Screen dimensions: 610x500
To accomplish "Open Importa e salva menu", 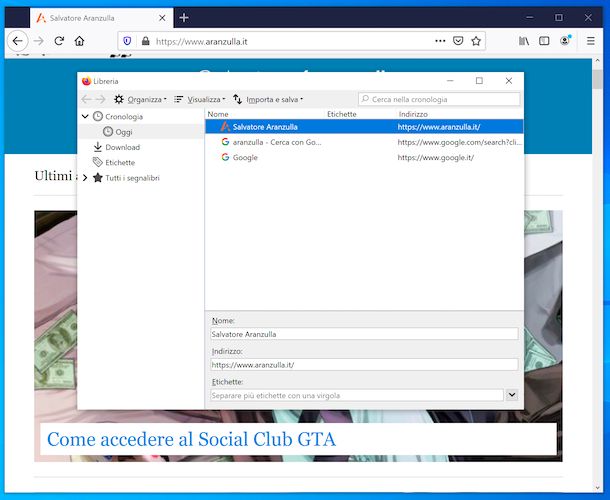I will tap(268, 99).
